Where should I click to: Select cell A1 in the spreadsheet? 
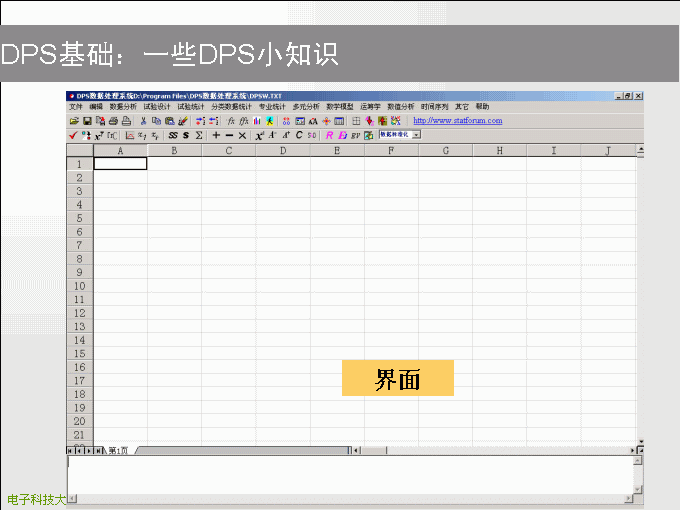120,163
